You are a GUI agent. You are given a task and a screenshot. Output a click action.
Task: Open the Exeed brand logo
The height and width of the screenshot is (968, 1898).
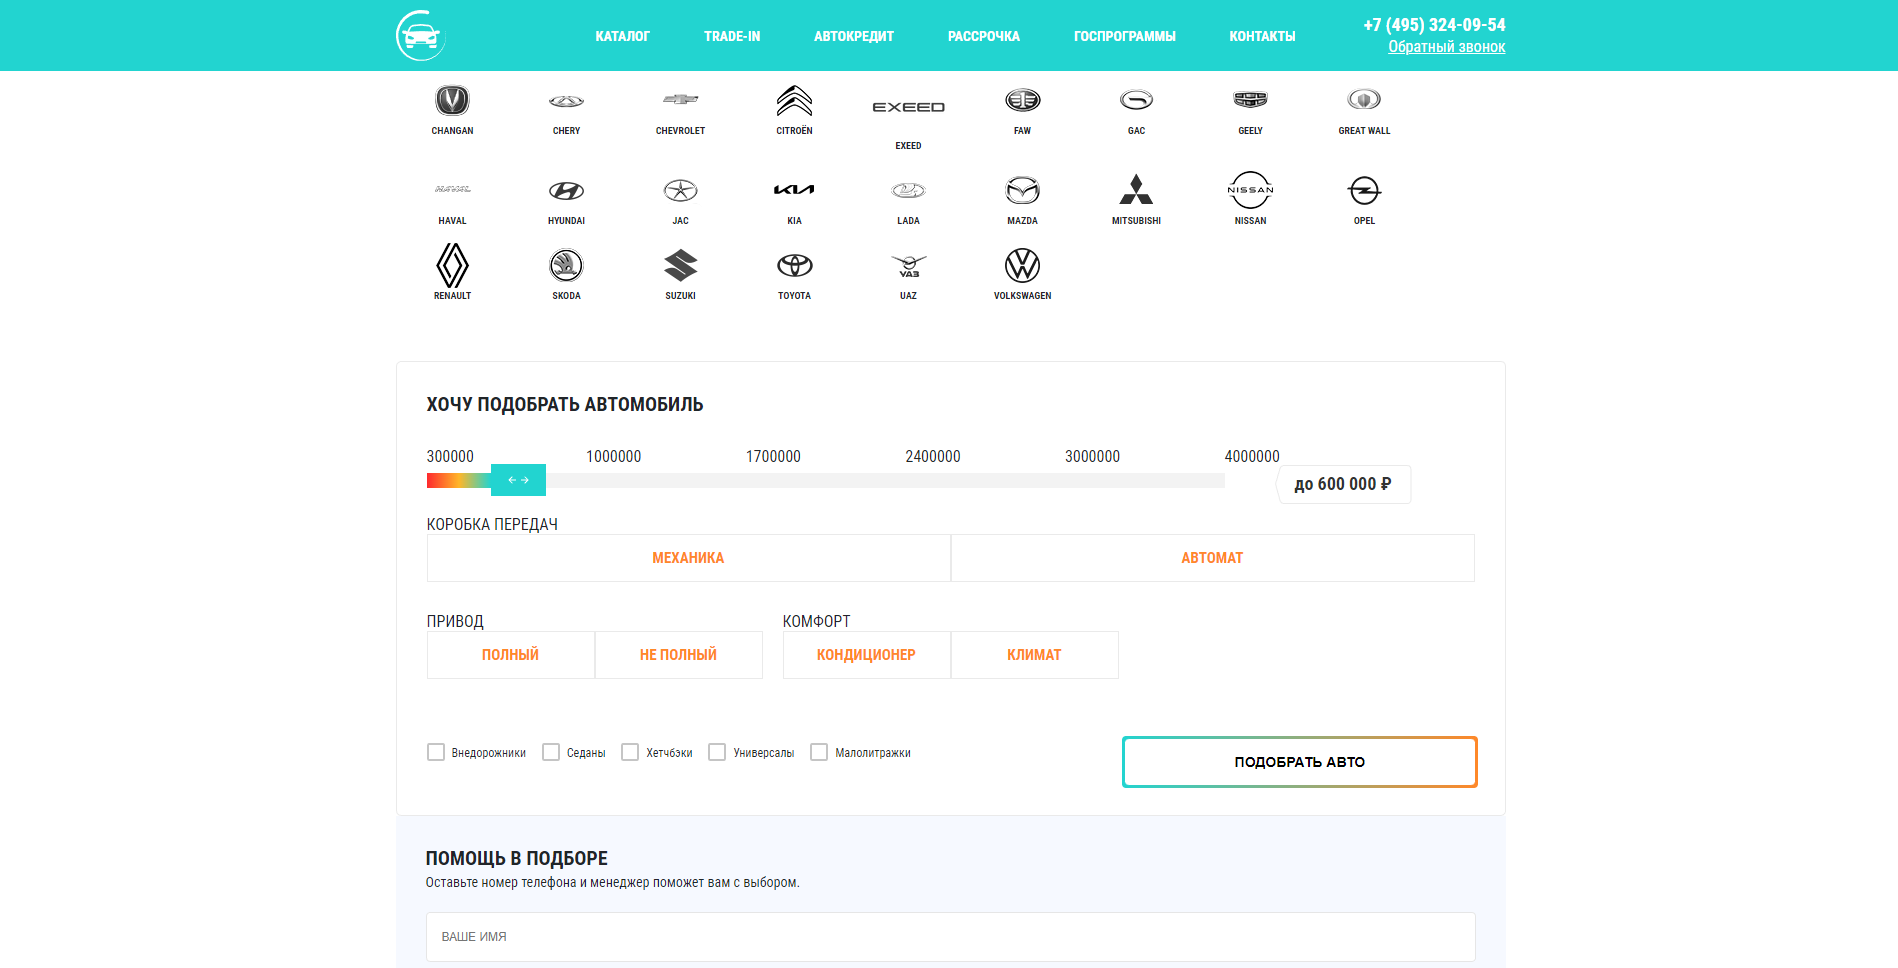[x=908, y=107]
